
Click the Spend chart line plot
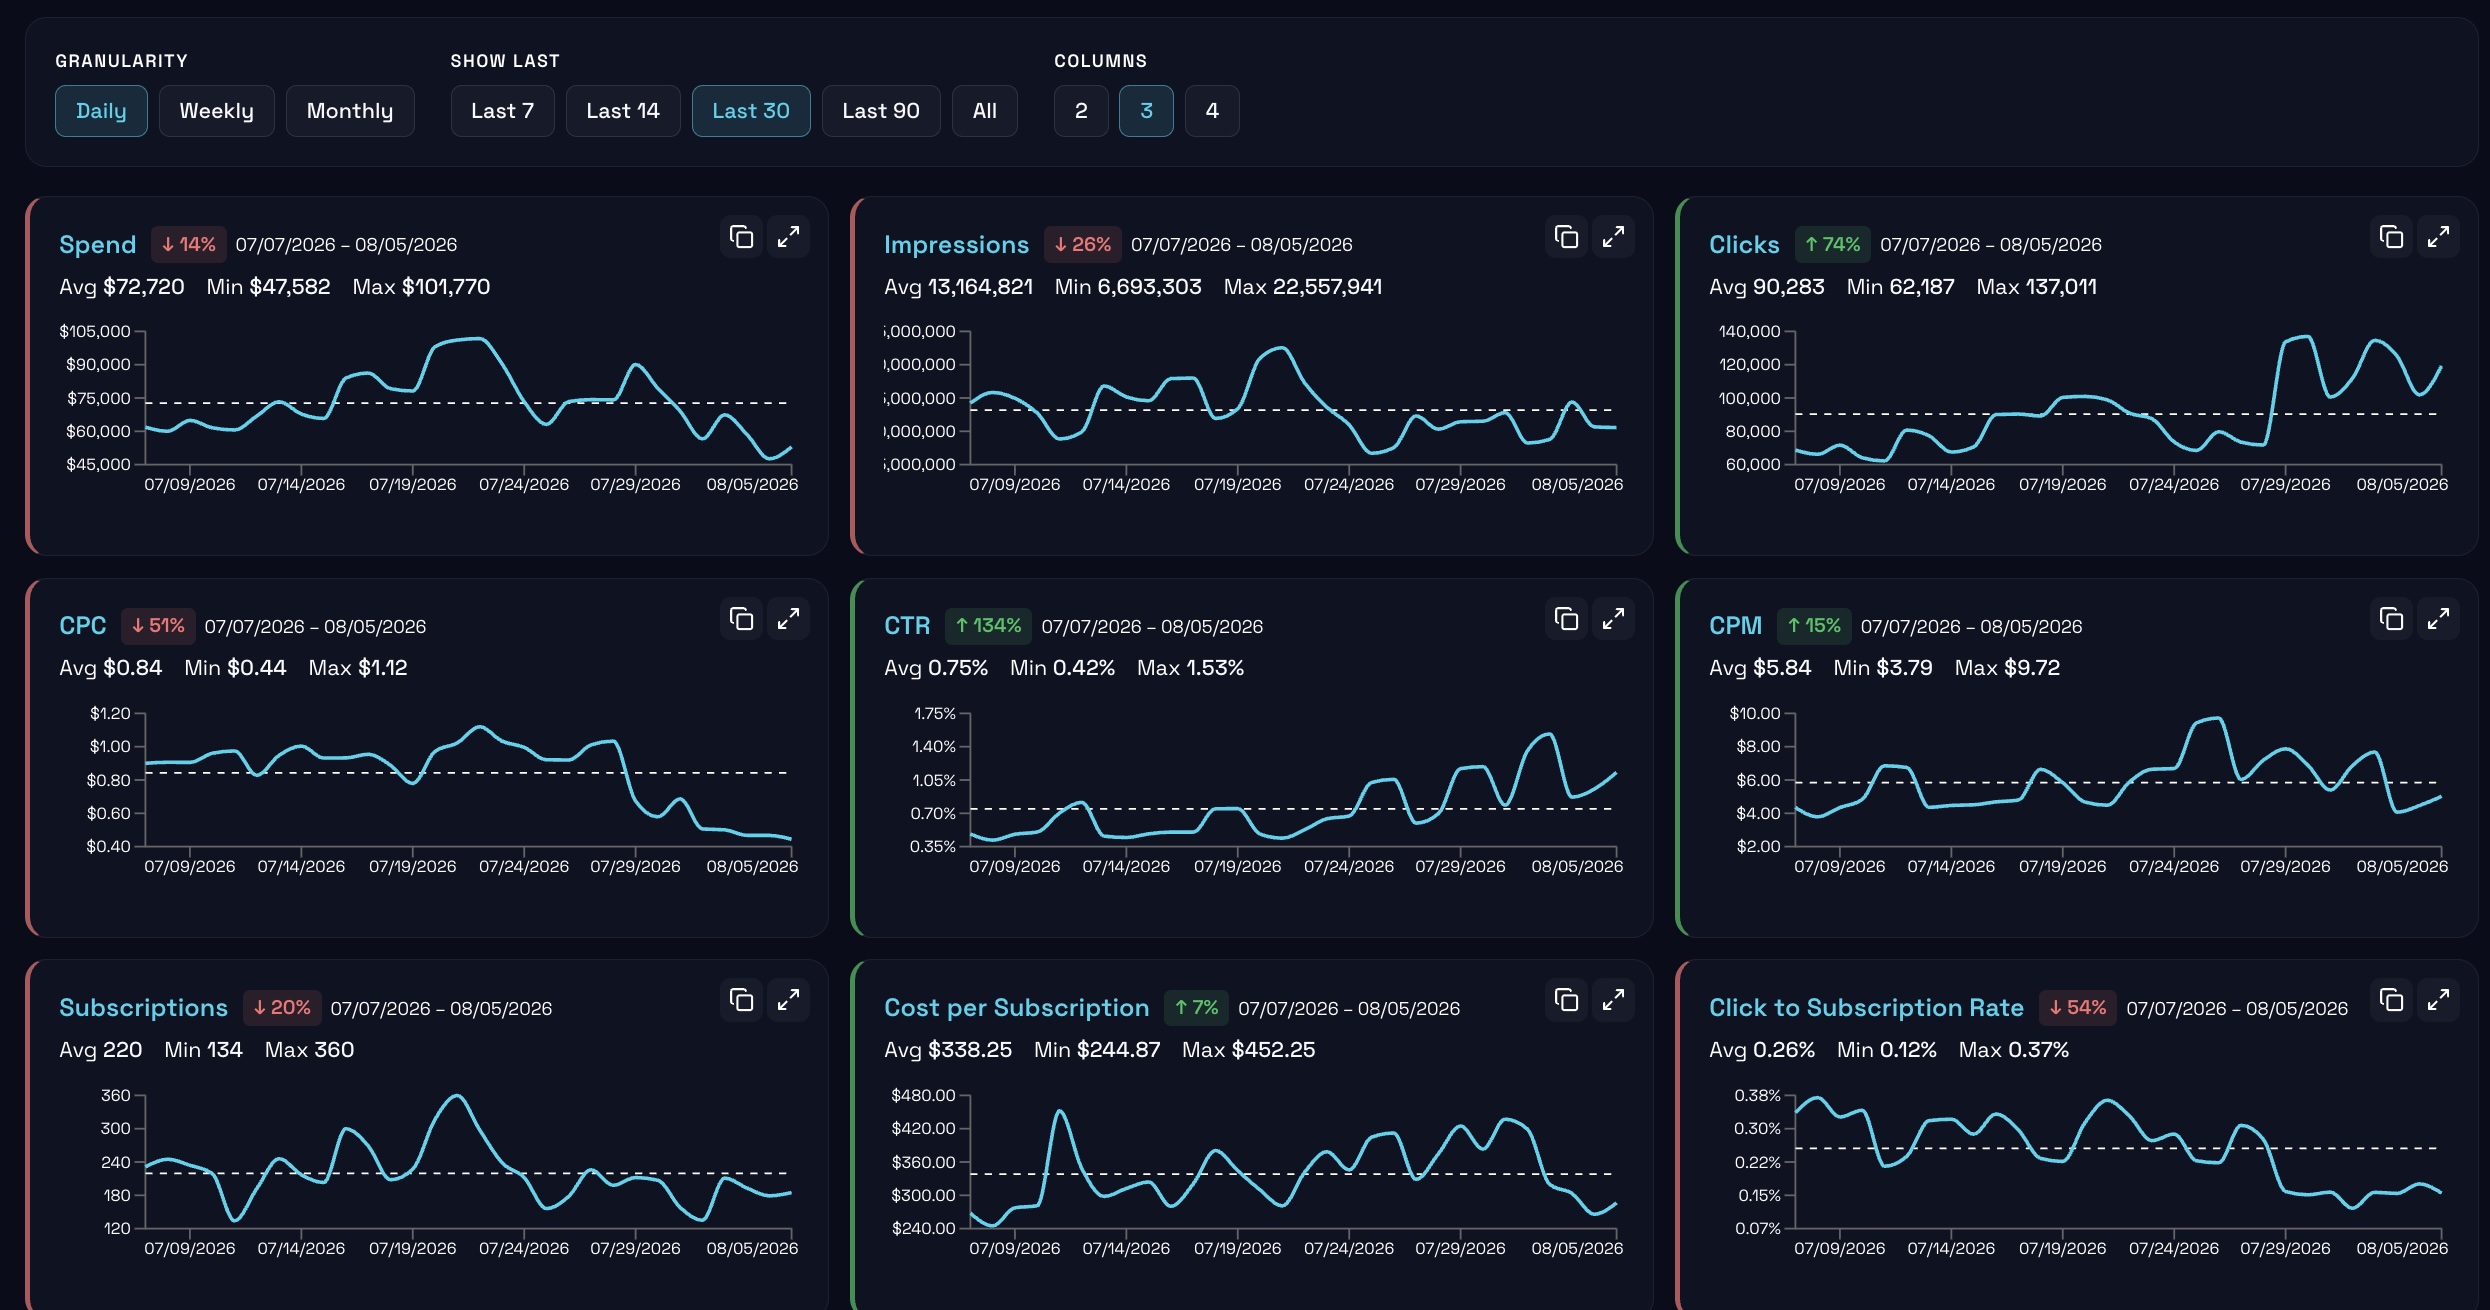(x=468, y=398)
